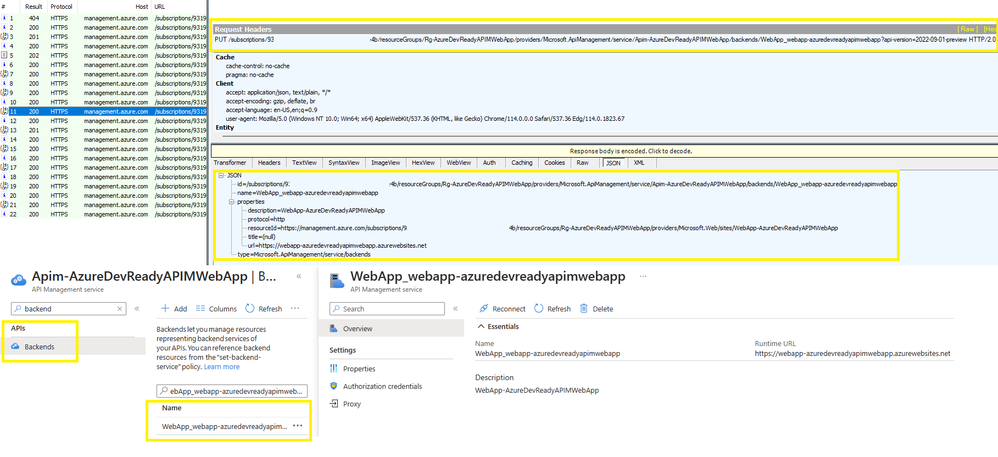Open the Auth tab
The image size is (998, 457).
[489, 163]
